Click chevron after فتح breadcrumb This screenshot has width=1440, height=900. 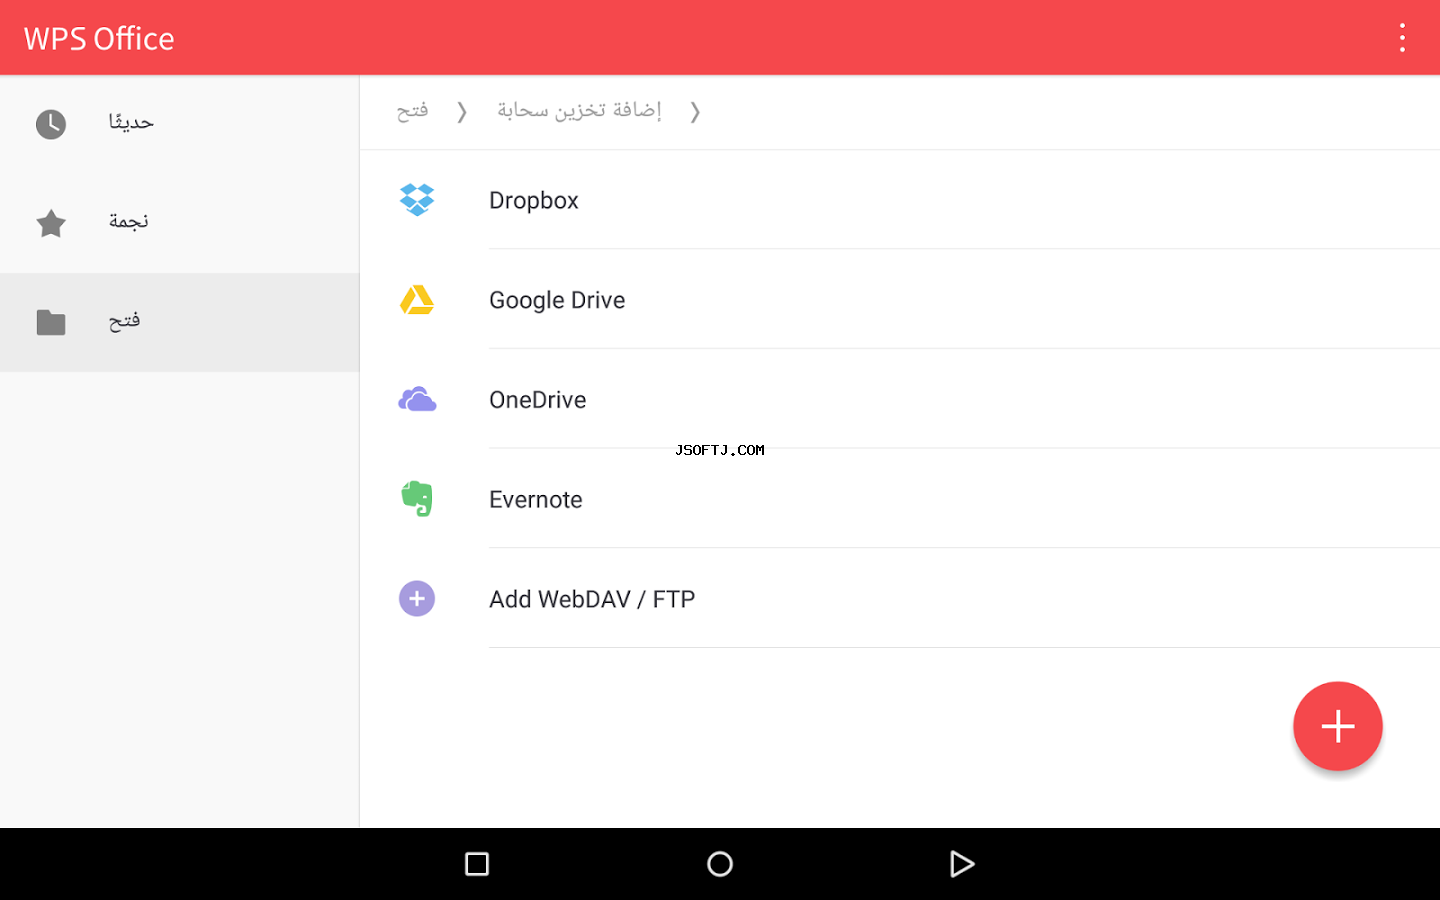tap(462, 111)
